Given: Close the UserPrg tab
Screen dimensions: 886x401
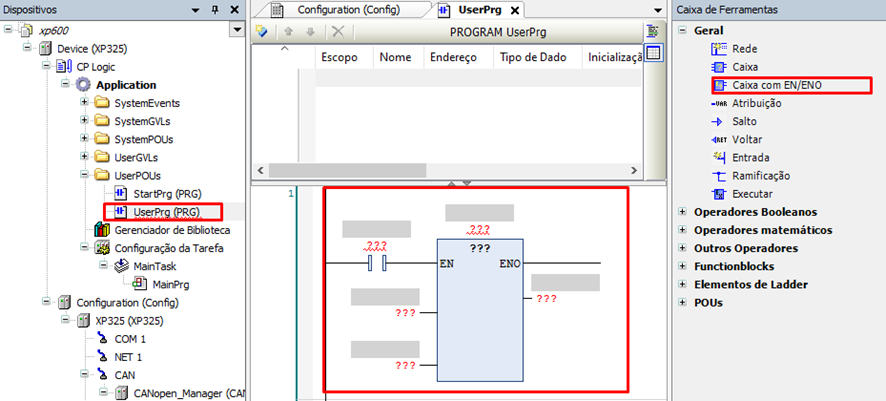Looking at the screenshot, I should [x=516, y=11].
